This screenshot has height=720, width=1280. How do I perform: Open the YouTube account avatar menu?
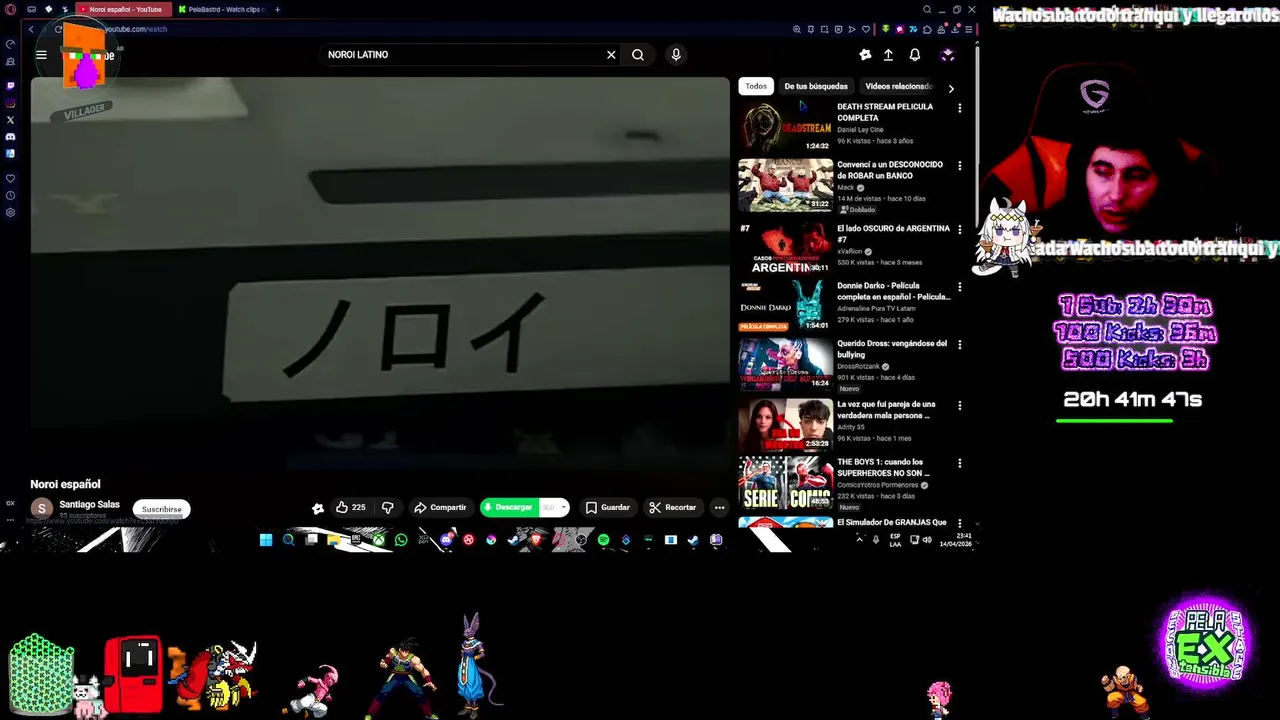click(x=948, y=55)
